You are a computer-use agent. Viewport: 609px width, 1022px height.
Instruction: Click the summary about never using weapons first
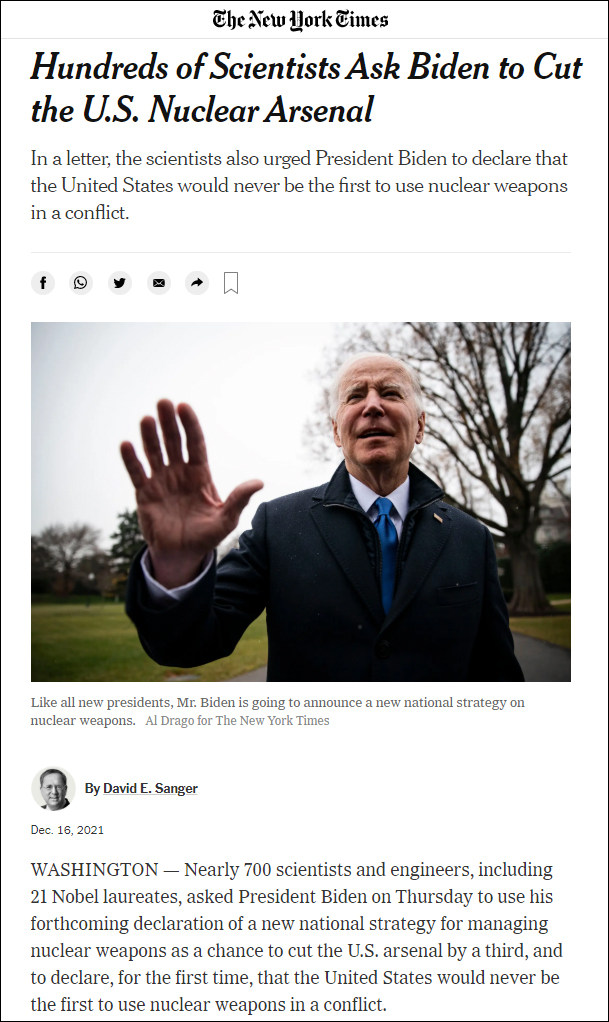299,186
